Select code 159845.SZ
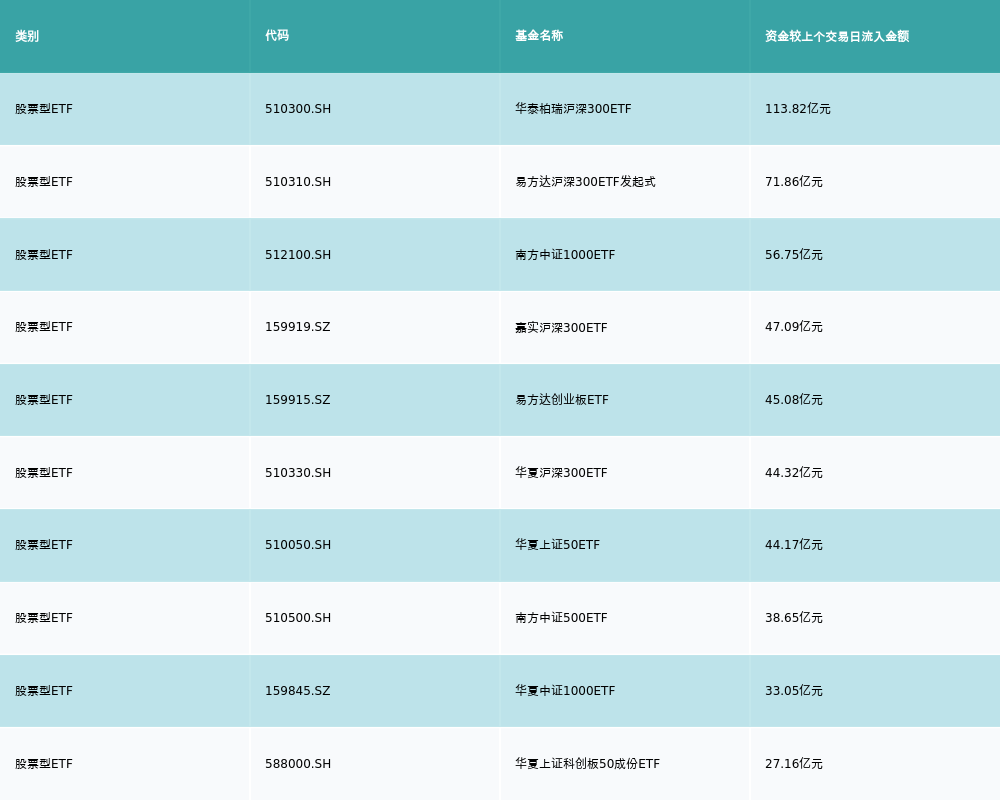Viewport: 1000px width, 800px height. pyautogui.click(x=297, y=691)
